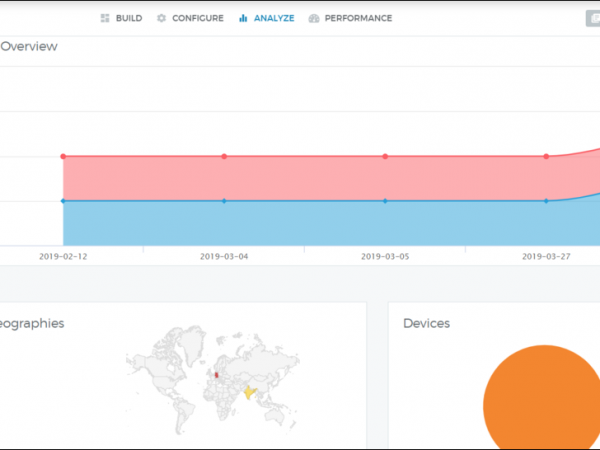Image resolution: width=600 pixels, height=450 pixels.
Task: Click red data point at 2019-03-27
Action: [546, 156]
